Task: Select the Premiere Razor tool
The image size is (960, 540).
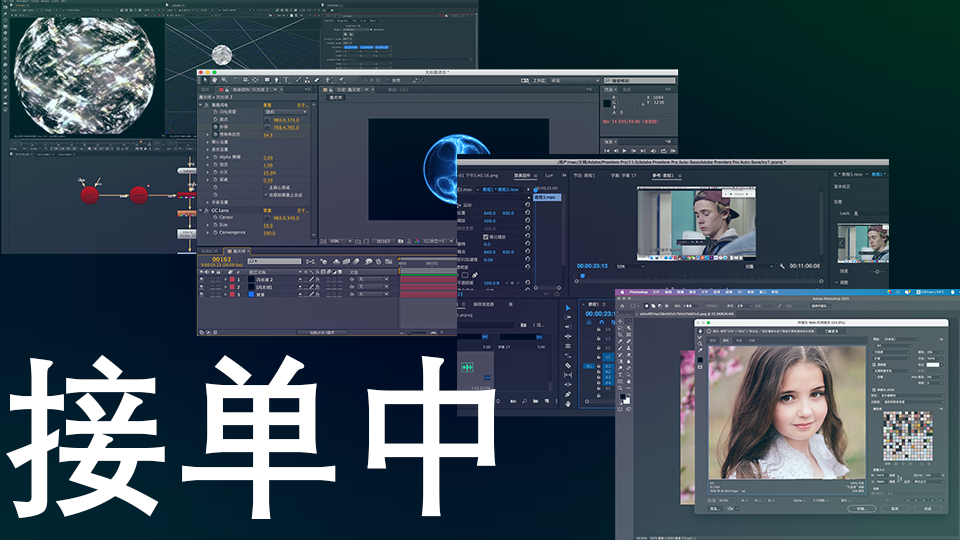Action: click(568, 366)
